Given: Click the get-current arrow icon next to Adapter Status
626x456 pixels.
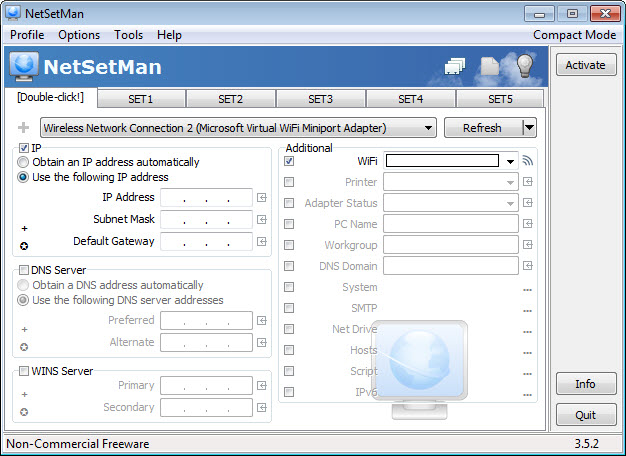Looking at the screenshot, I should (528, 203).
